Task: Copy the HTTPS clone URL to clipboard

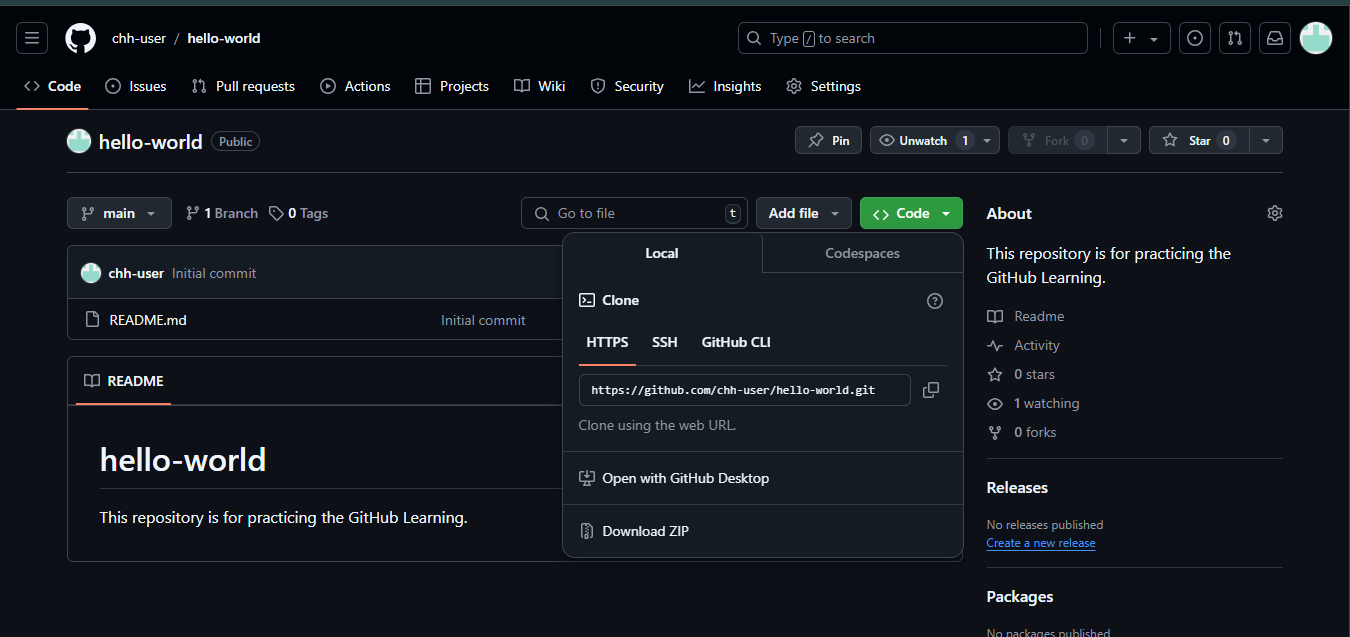Action: tap(930, 390)
